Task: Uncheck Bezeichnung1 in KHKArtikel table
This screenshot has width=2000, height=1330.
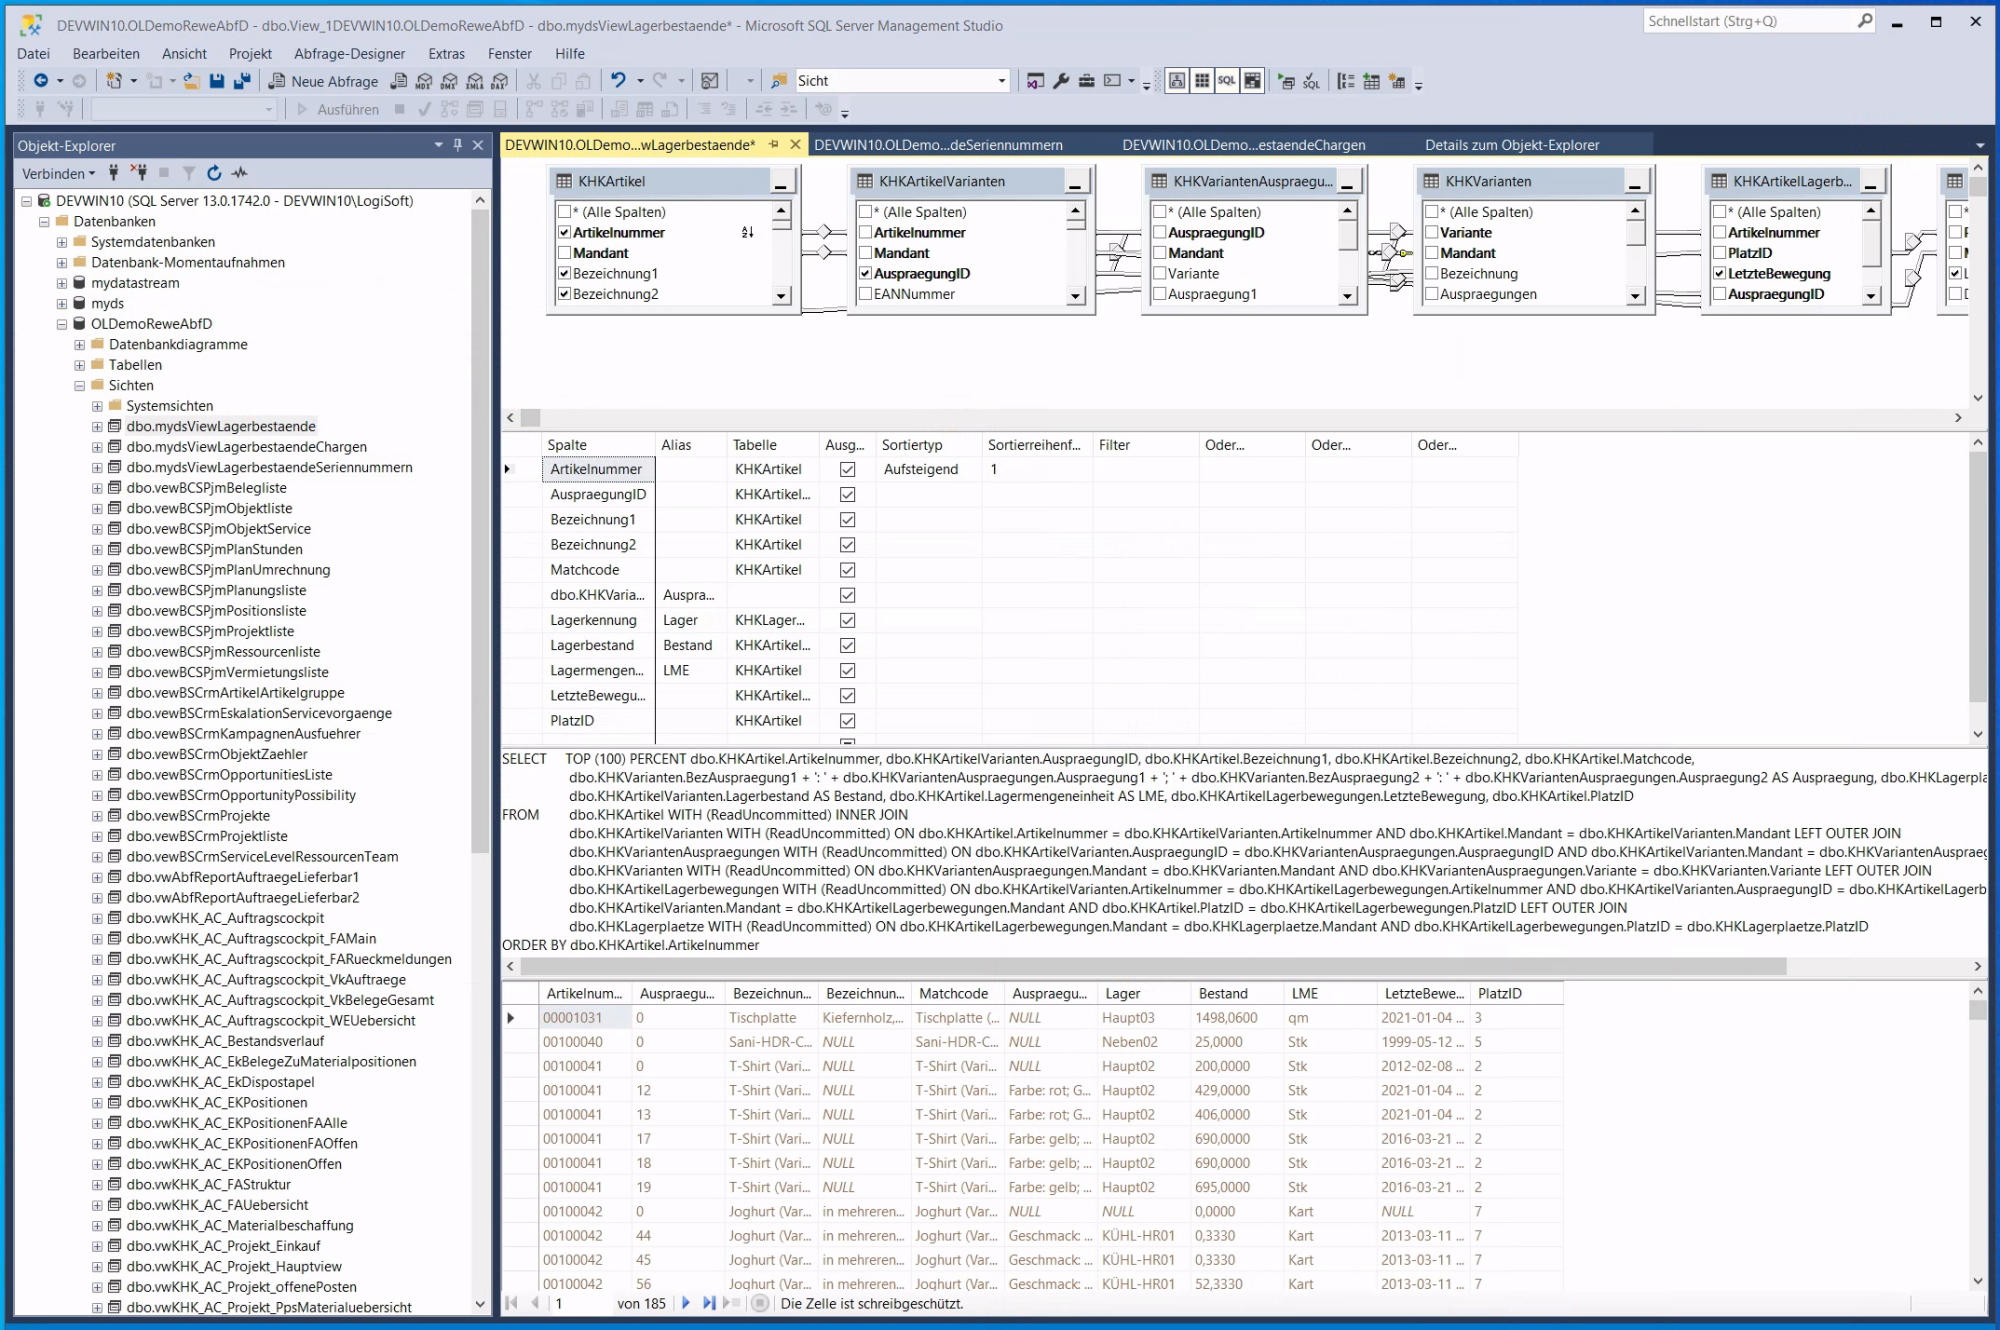Action: pos(564,273)
